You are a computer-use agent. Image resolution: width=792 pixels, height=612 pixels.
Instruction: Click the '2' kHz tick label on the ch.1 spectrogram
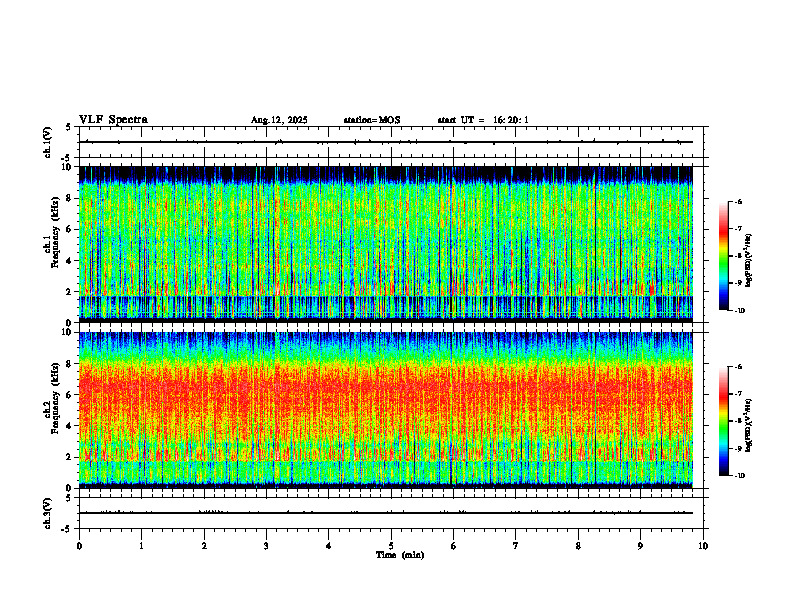click(69, 292)
